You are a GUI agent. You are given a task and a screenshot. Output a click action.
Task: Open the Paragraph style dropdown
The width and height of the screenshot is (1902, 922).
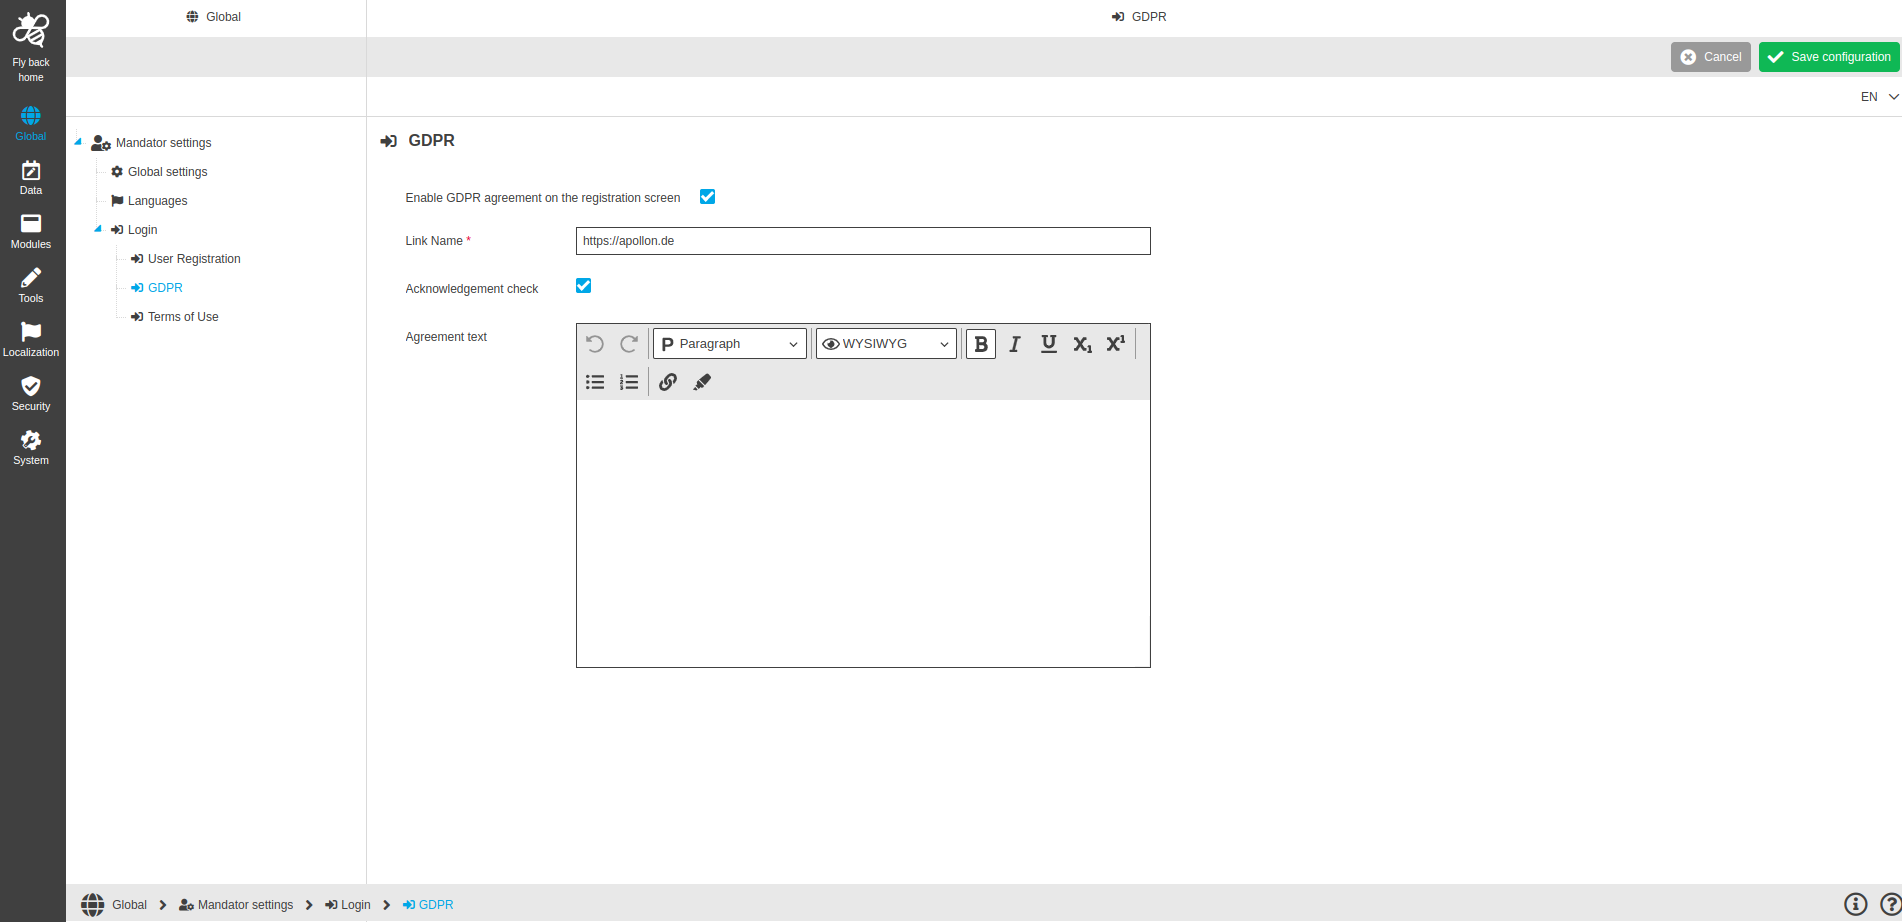coord(729,344)
